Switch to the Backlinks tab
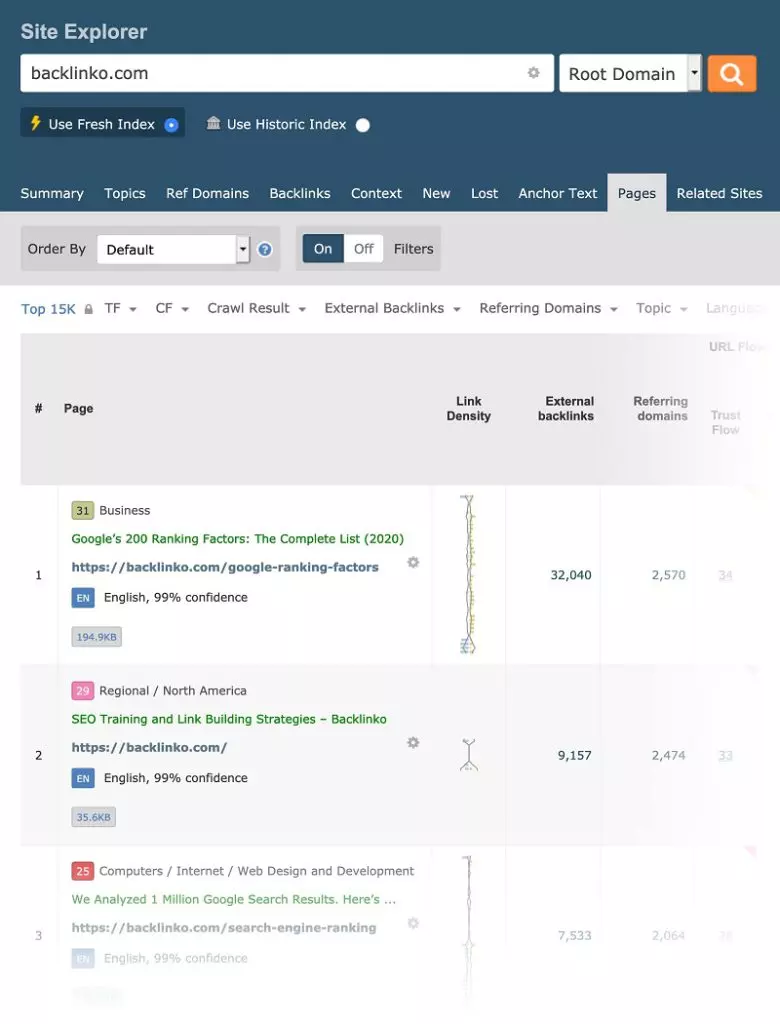780x1024 pixels. (x=300, y=193)
